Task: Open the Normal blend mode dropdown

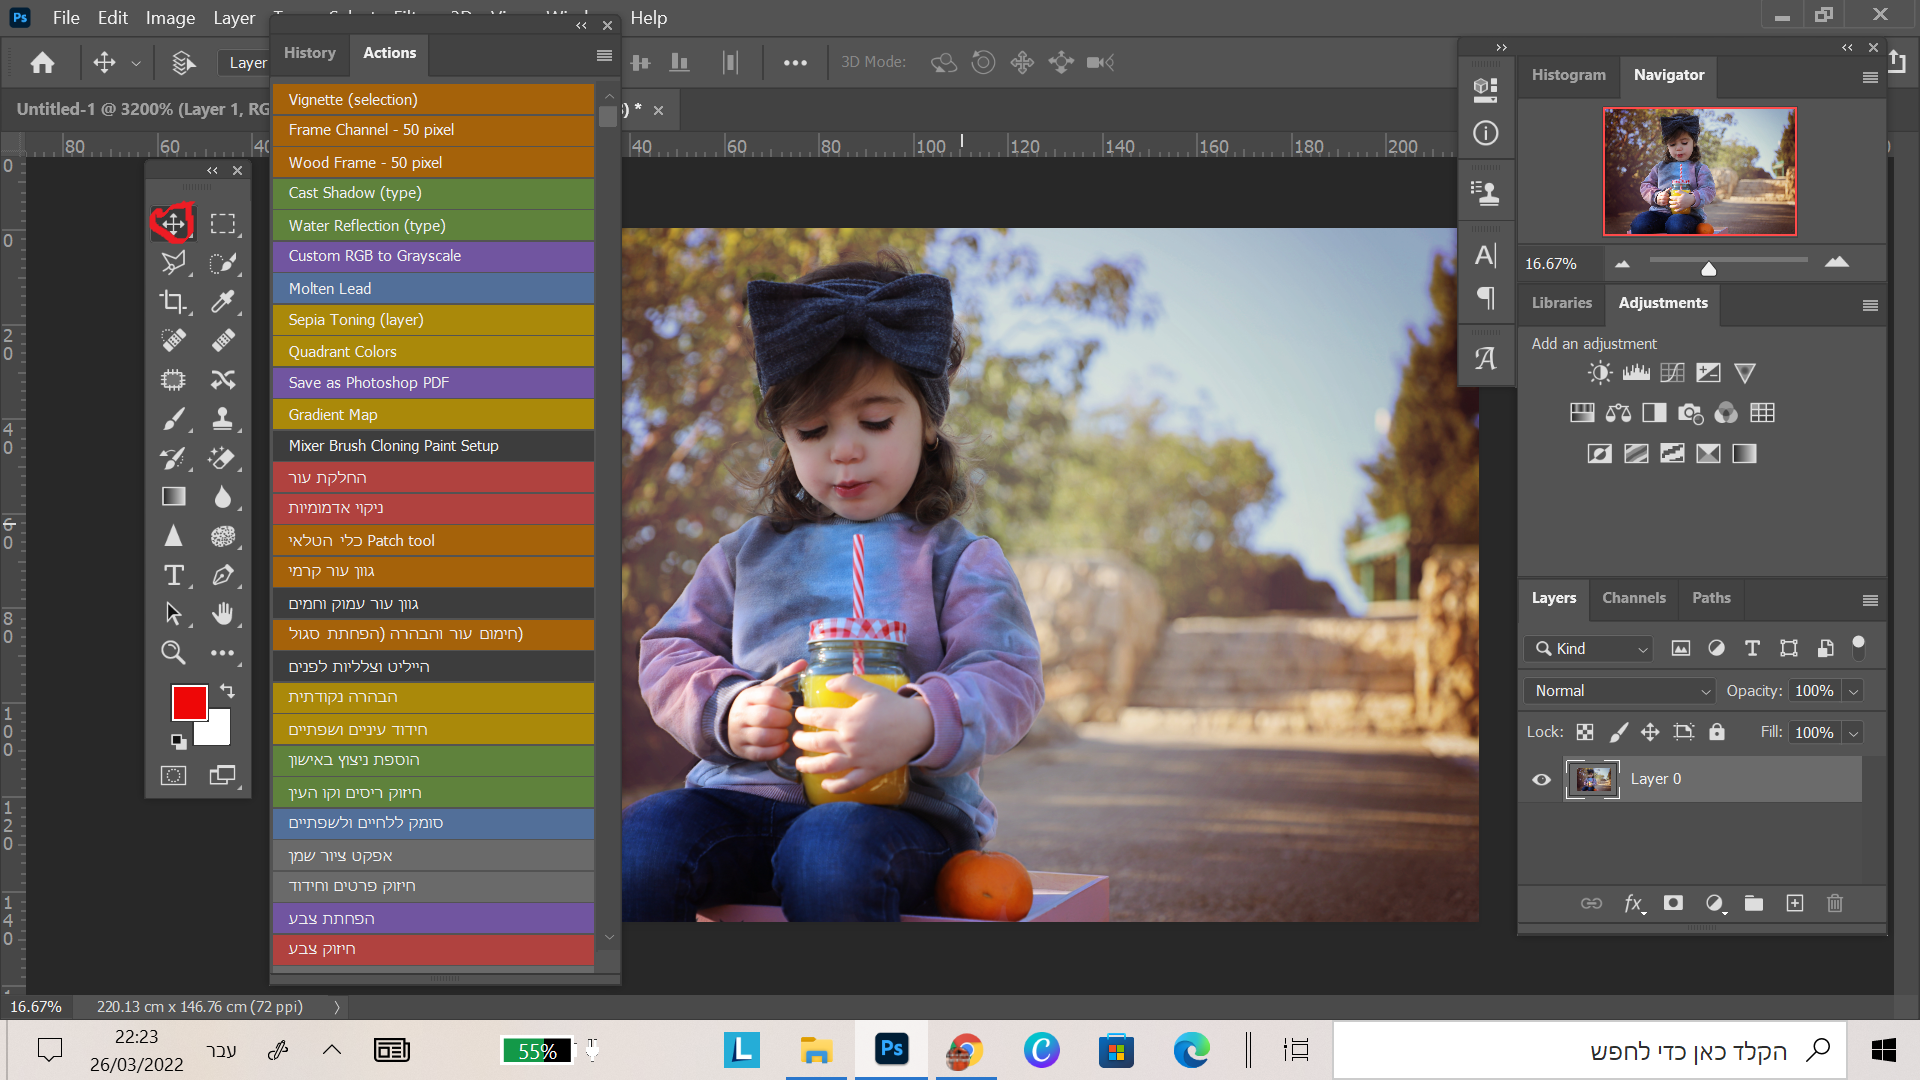Action: tap(1621, 691)
